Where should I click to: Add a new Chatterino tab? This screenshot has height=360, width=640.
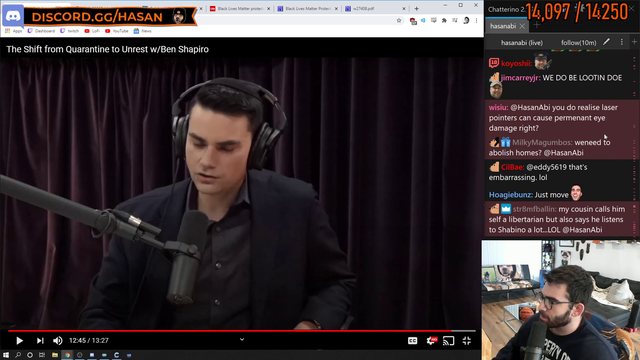click(537, 25)
